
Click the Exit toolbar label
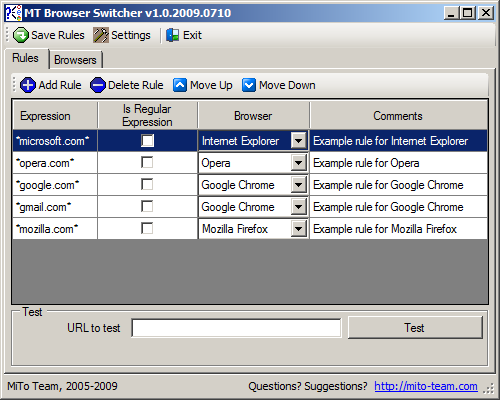[192, 35]
